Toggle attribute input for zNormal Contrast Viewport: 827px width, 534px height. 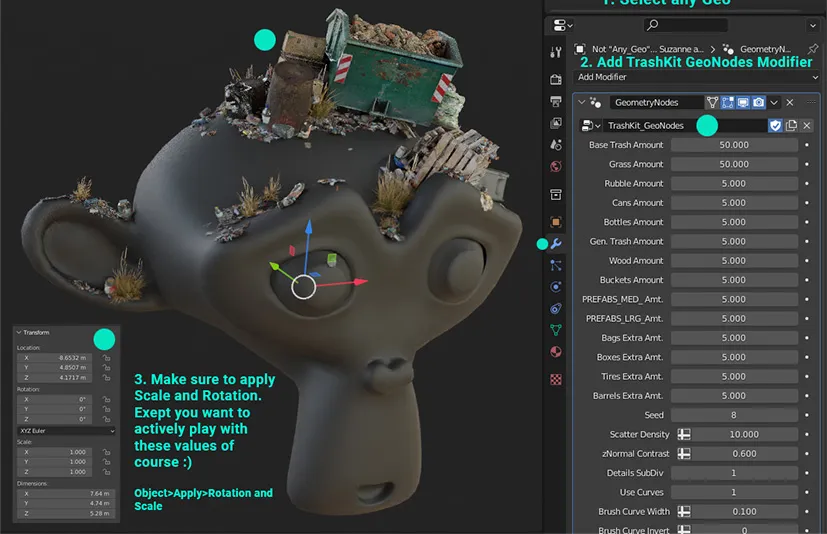pyautogui.click(x=684, y=454)
